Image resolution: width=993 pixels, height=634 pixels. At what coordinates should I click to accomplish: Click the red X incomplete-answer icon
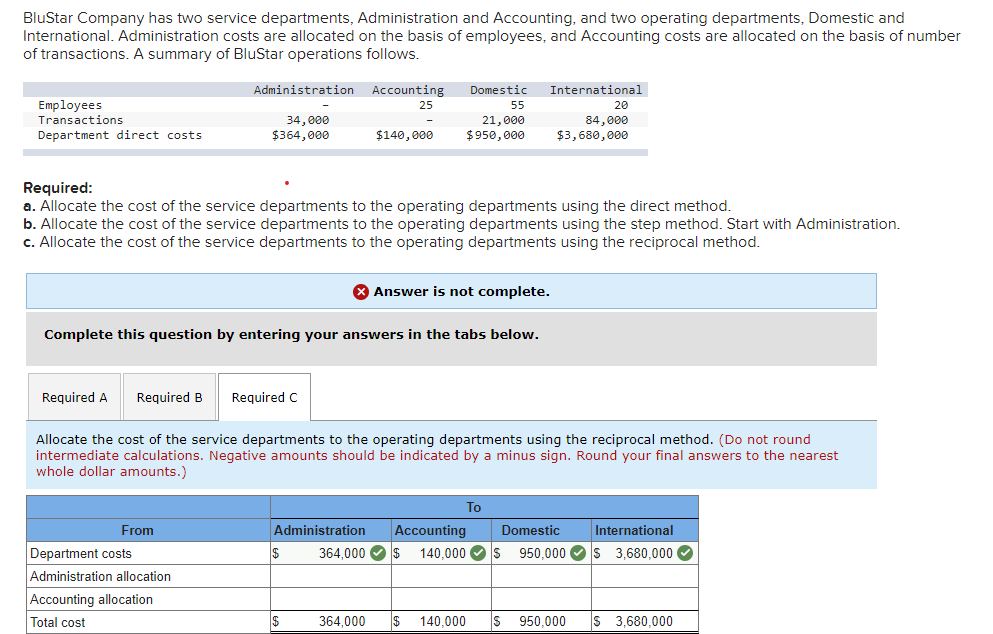361,292
